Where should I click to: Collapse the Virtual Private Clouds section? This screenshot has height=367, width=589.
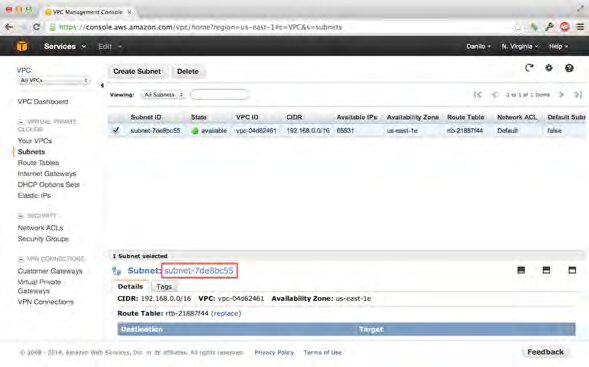21,122
